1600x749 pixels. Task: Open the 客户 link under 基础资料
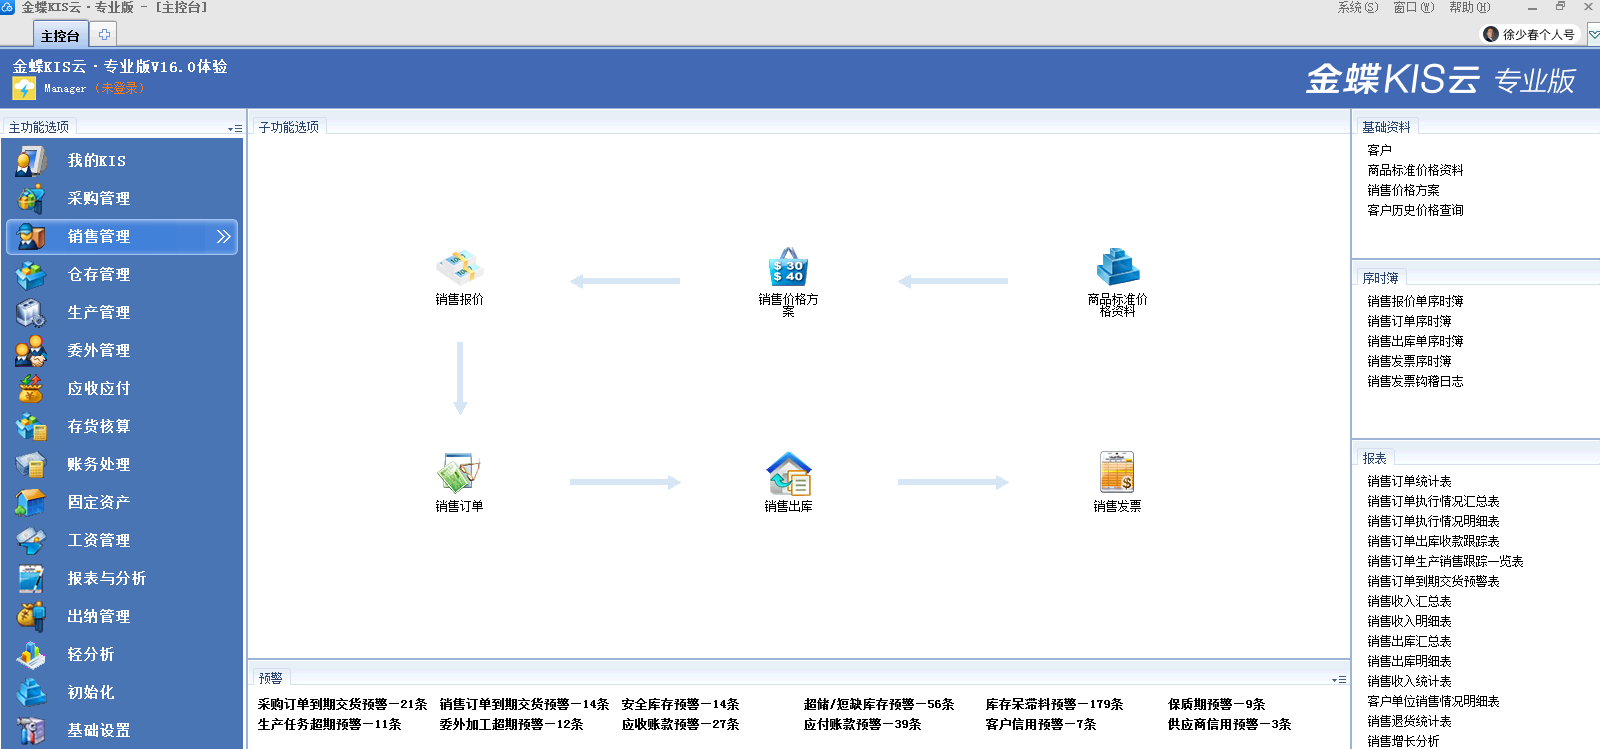[1379, 150]
